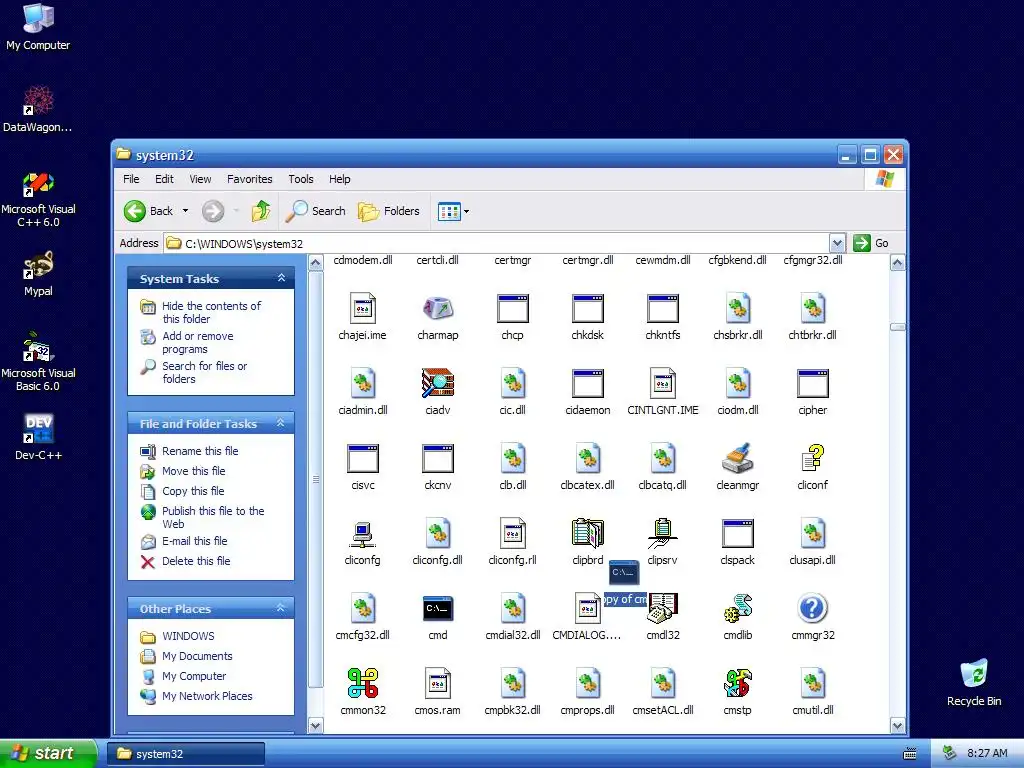Viewport: 1024px width, 768px height.
Task: Open the Favorites menu
Action: tap(249, 179)
